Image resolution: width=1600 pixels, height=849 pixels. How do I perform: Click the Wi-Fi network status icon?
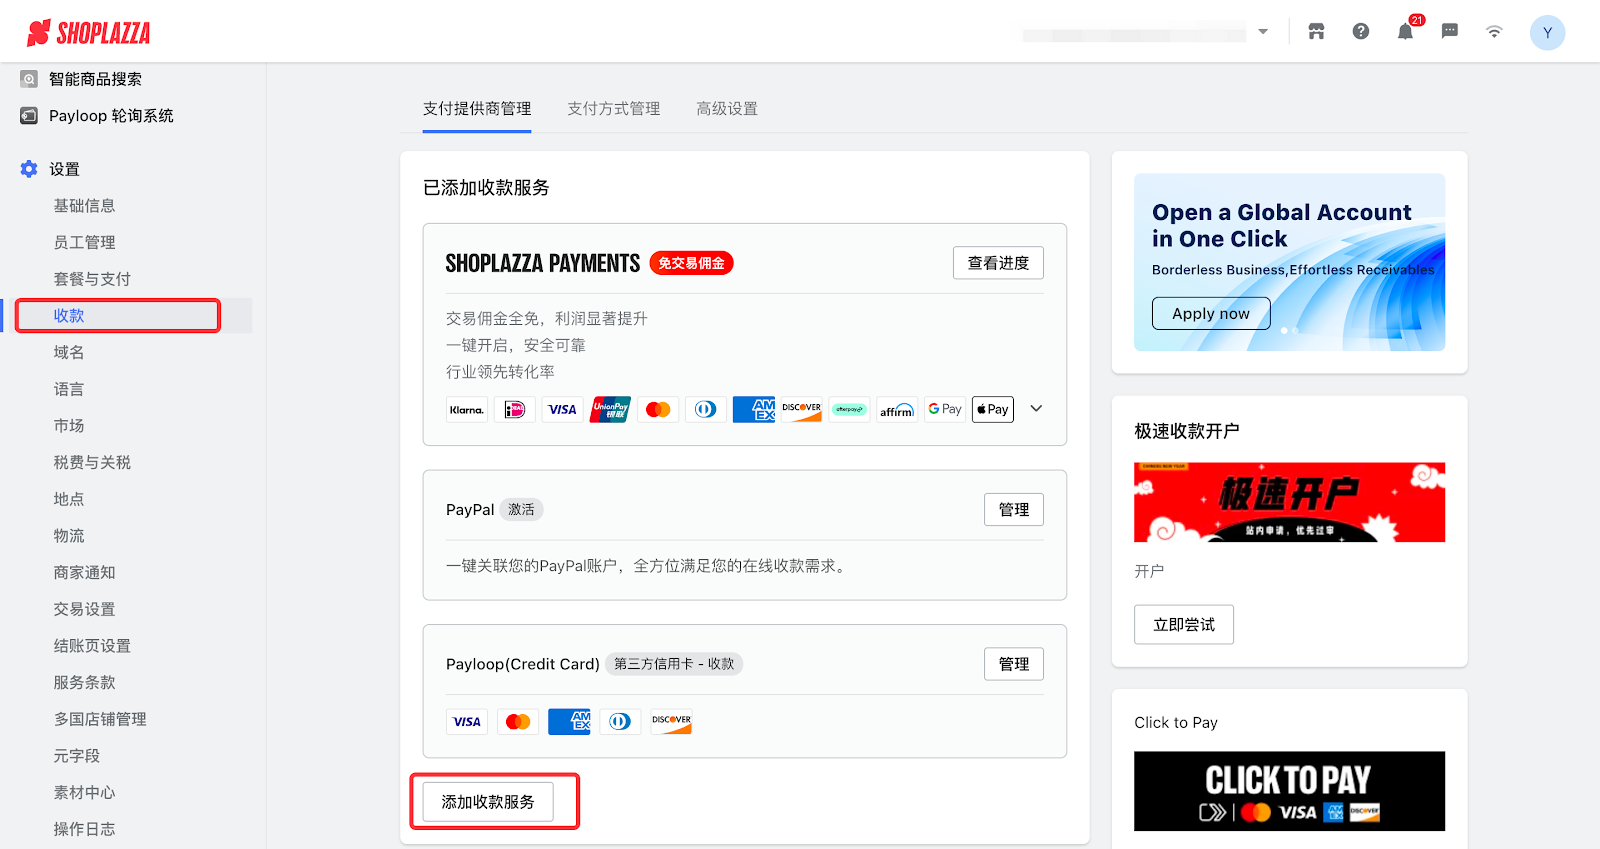pyautogui.click(x=1494, y=32)
